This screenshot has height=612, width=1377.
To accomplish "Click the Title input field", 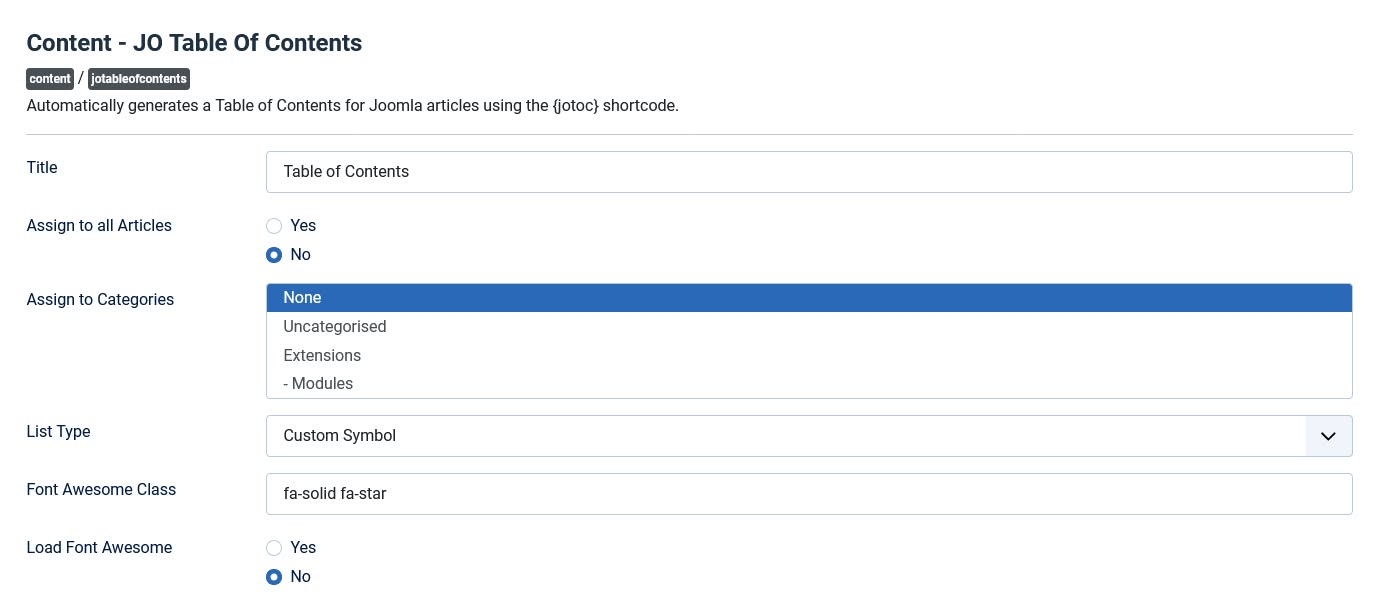I will pos(700,171).
